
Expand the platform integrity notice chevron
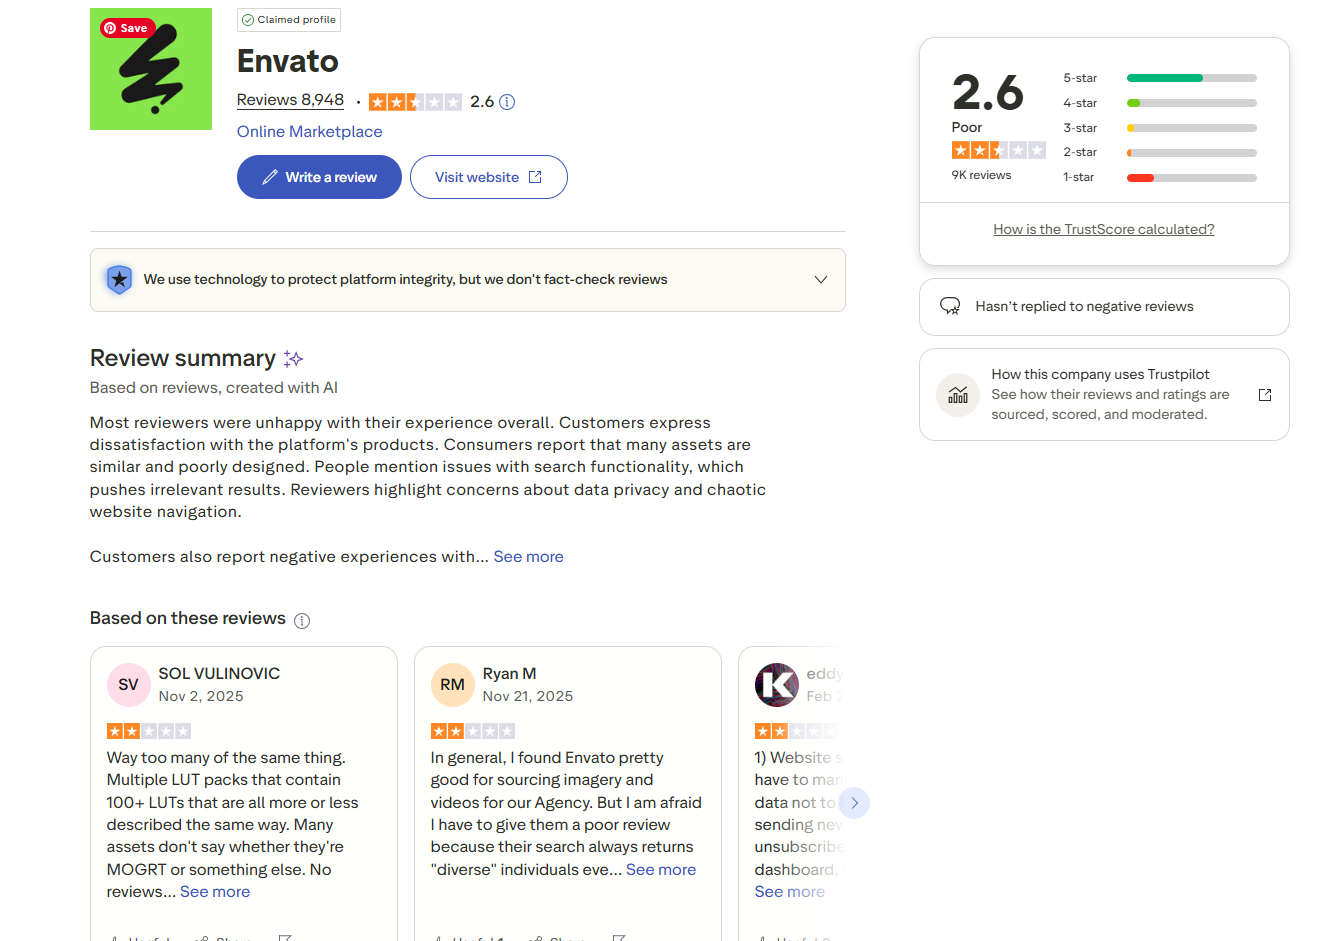click(x=821, y=280)
